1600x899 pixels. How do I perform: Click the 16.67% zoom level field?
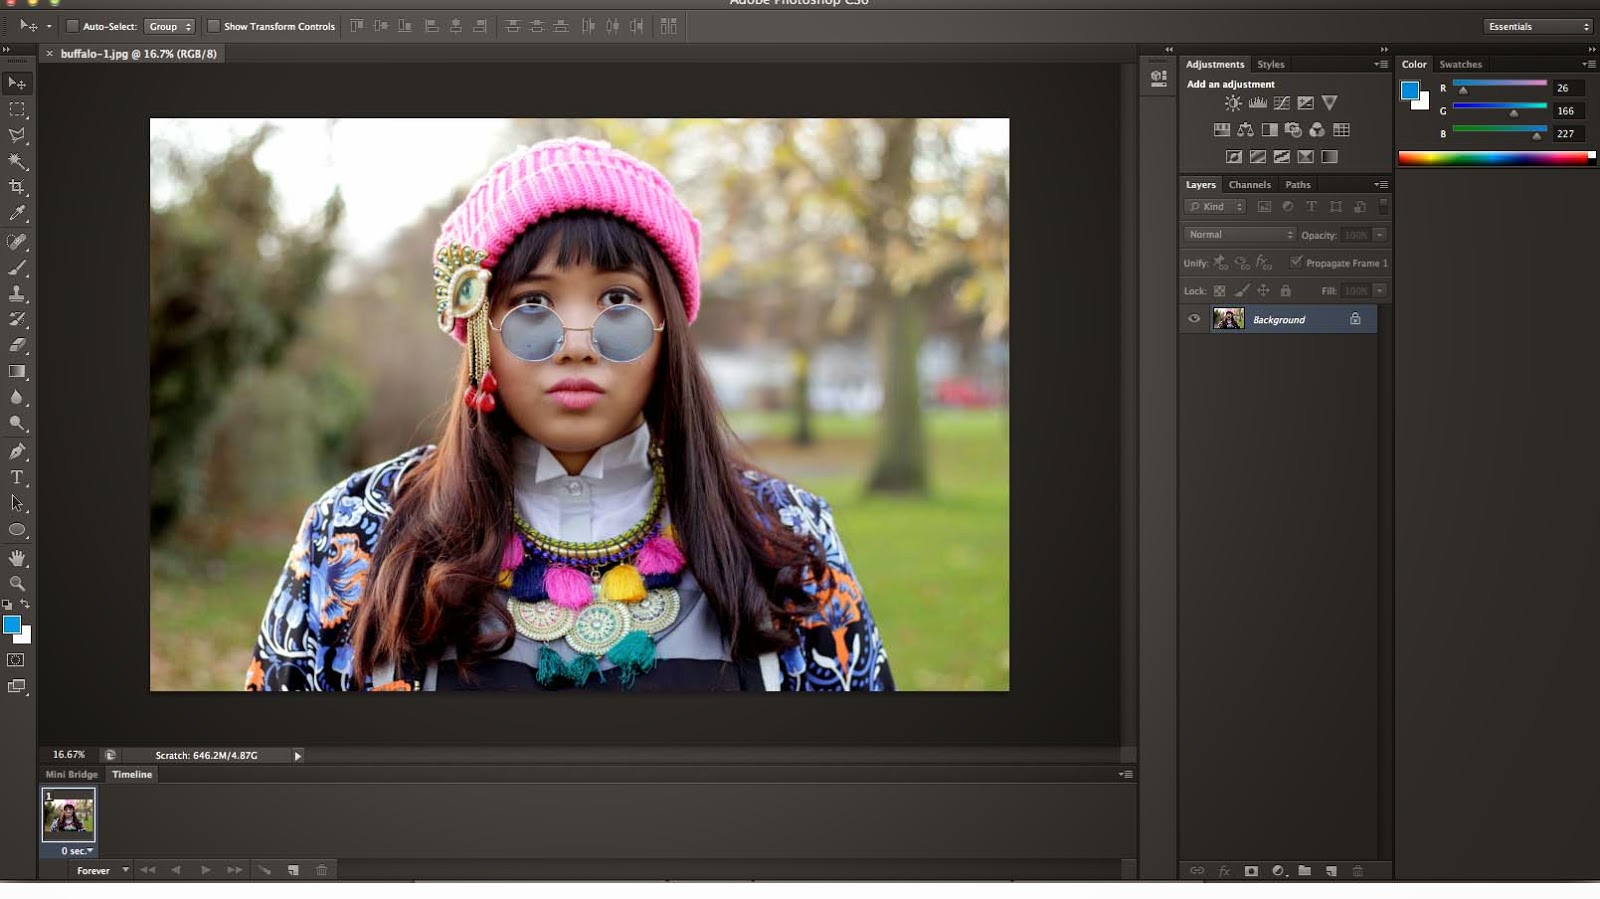pyautogui.click(x=69, y=755)
